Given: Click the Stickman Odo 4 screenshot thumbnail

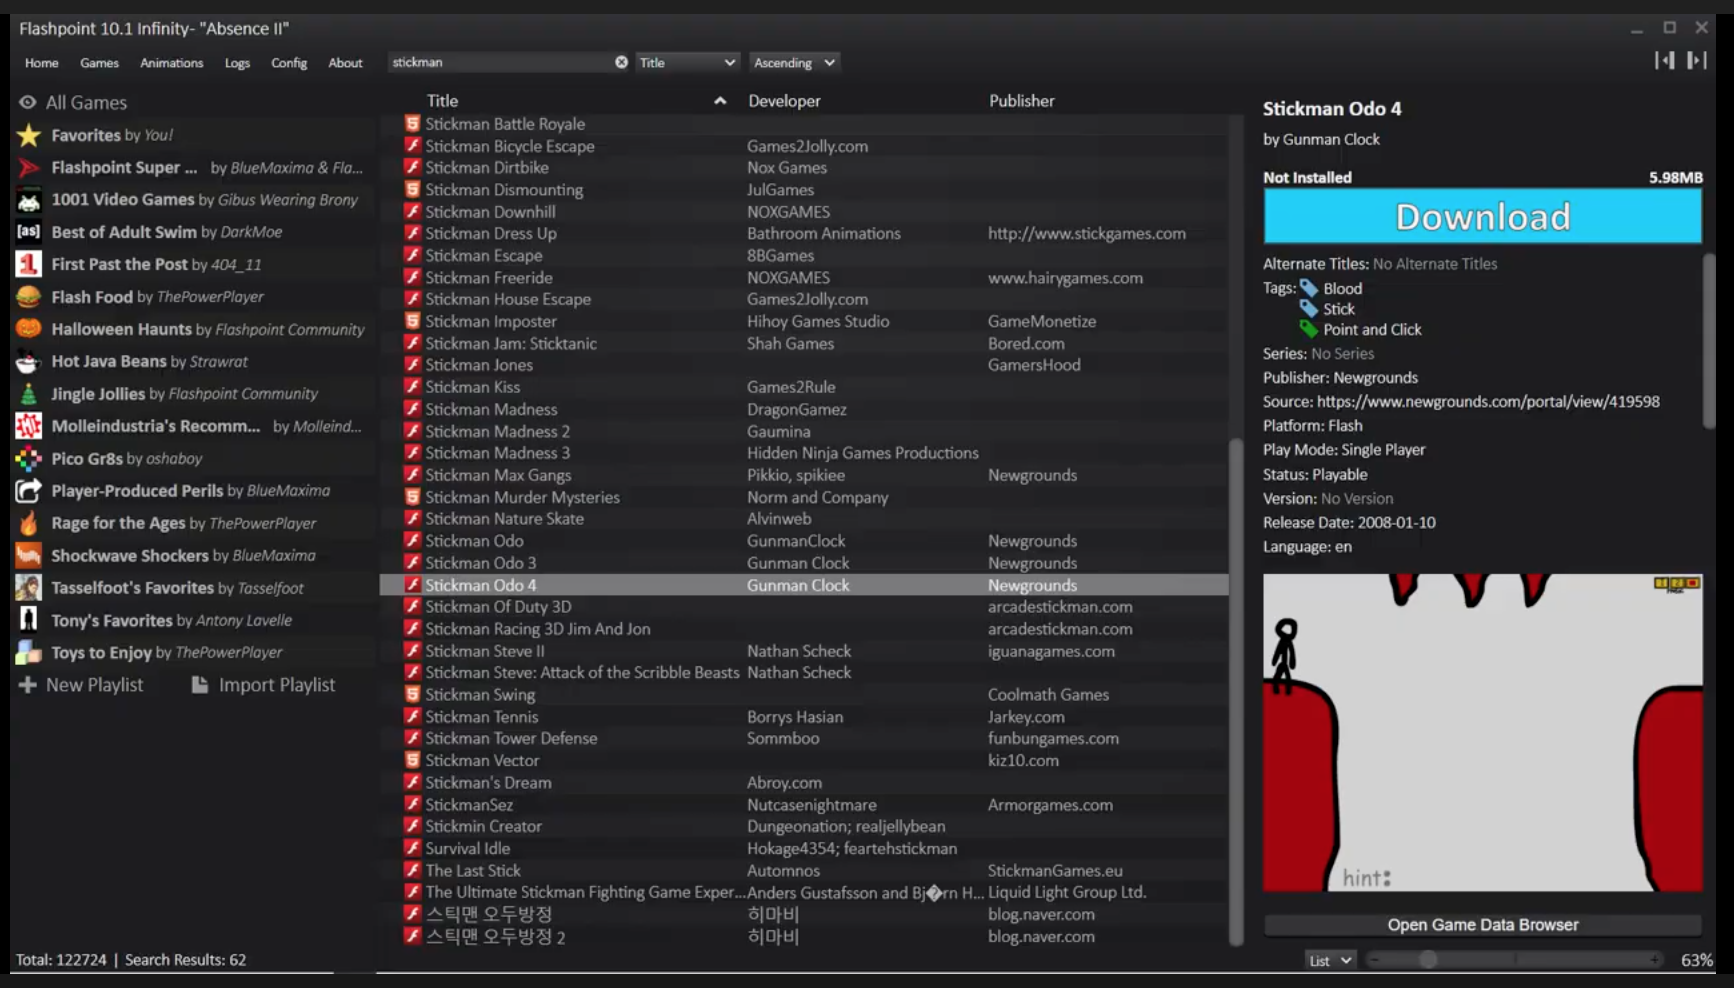Looking at the screenshot, I should pyautogui.click(x=1482, y=733).
